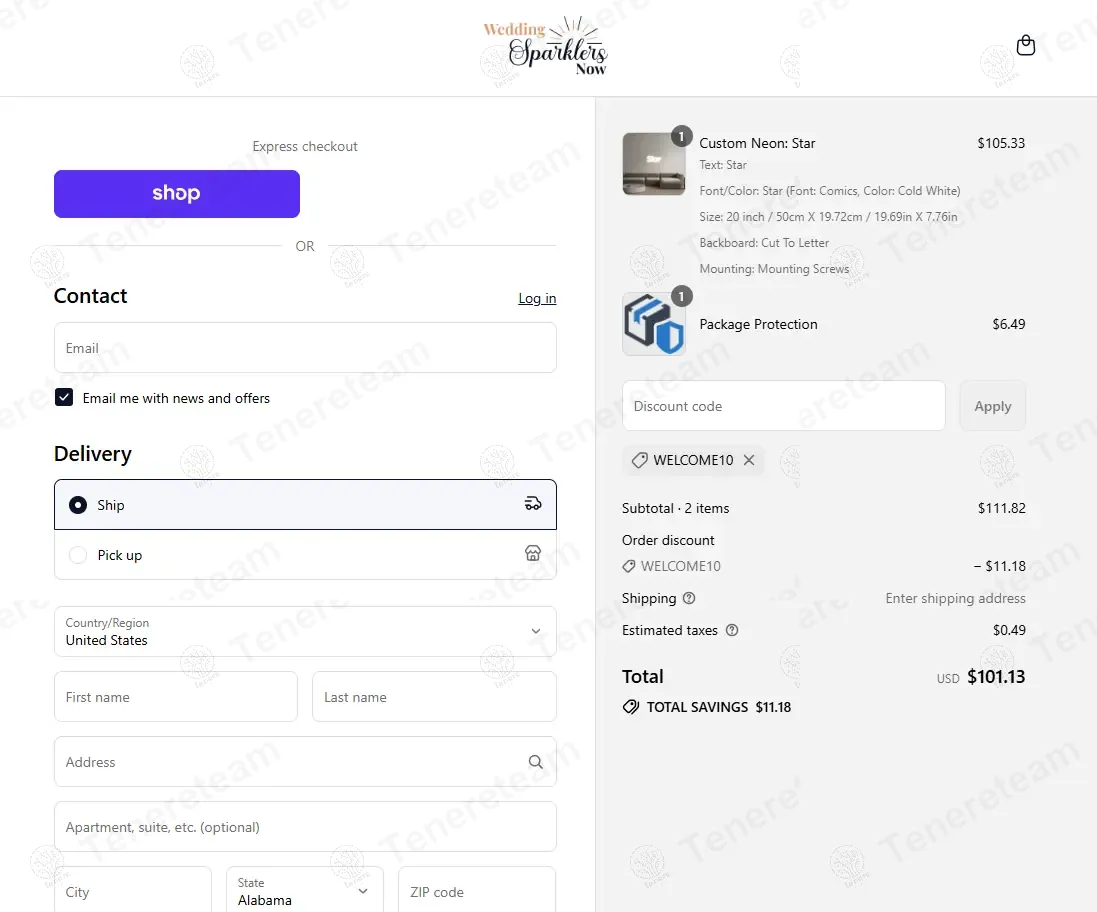Select the Ship delivery option

(x=305, y=504)
